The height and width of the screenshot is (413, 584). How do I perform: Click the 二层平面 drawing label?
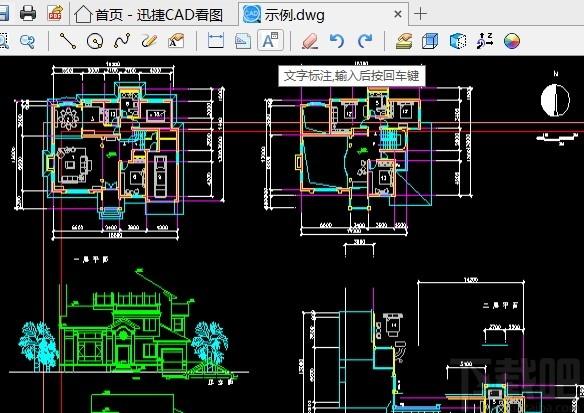point(501,306)
